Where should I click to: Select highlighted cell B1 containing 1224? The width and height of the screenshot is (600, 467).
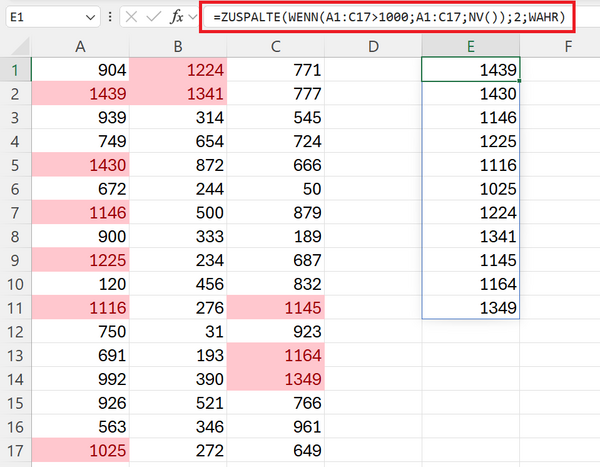(x=178, y=70)
